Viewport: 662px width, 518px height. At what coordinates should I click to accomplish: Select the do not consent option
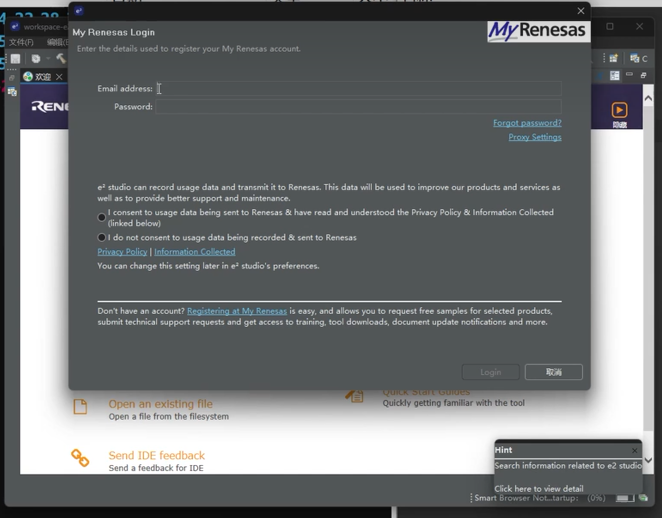(101, 237)
